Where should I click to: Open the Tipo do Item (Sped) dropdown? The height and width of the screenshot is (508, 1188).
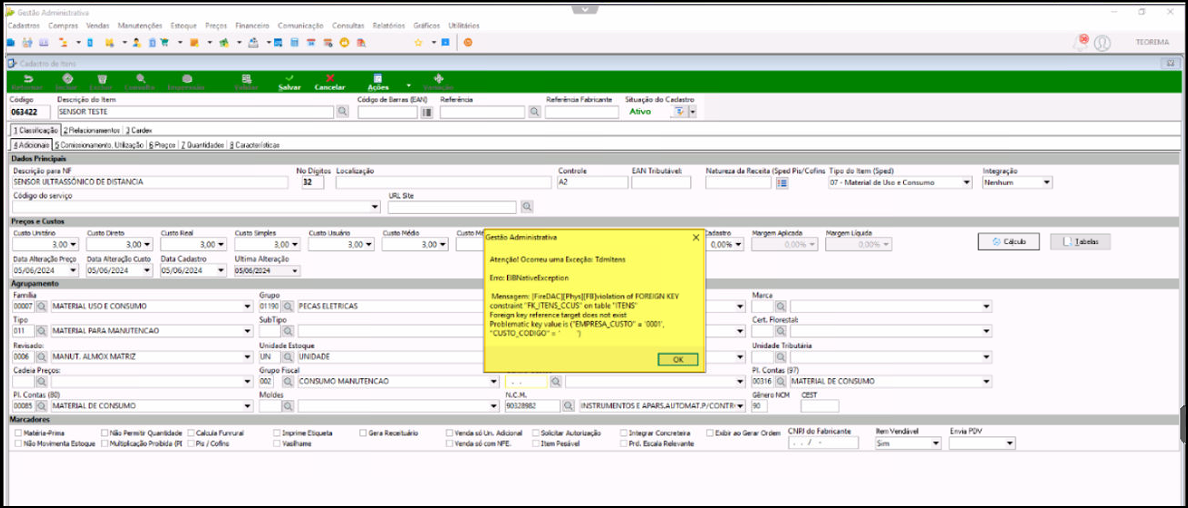[966, 182]
